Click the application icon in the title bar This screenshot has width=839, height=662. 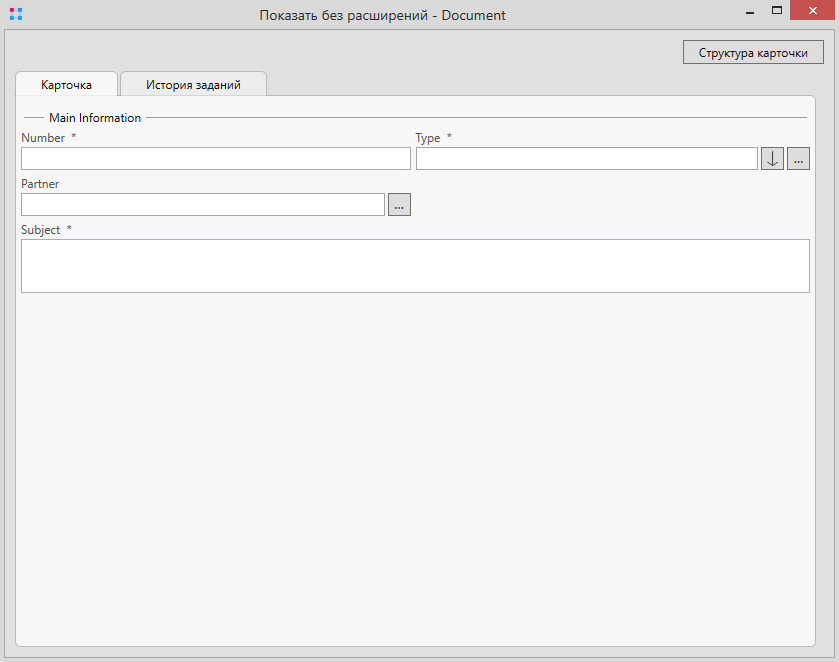click(x=15, y=14)
